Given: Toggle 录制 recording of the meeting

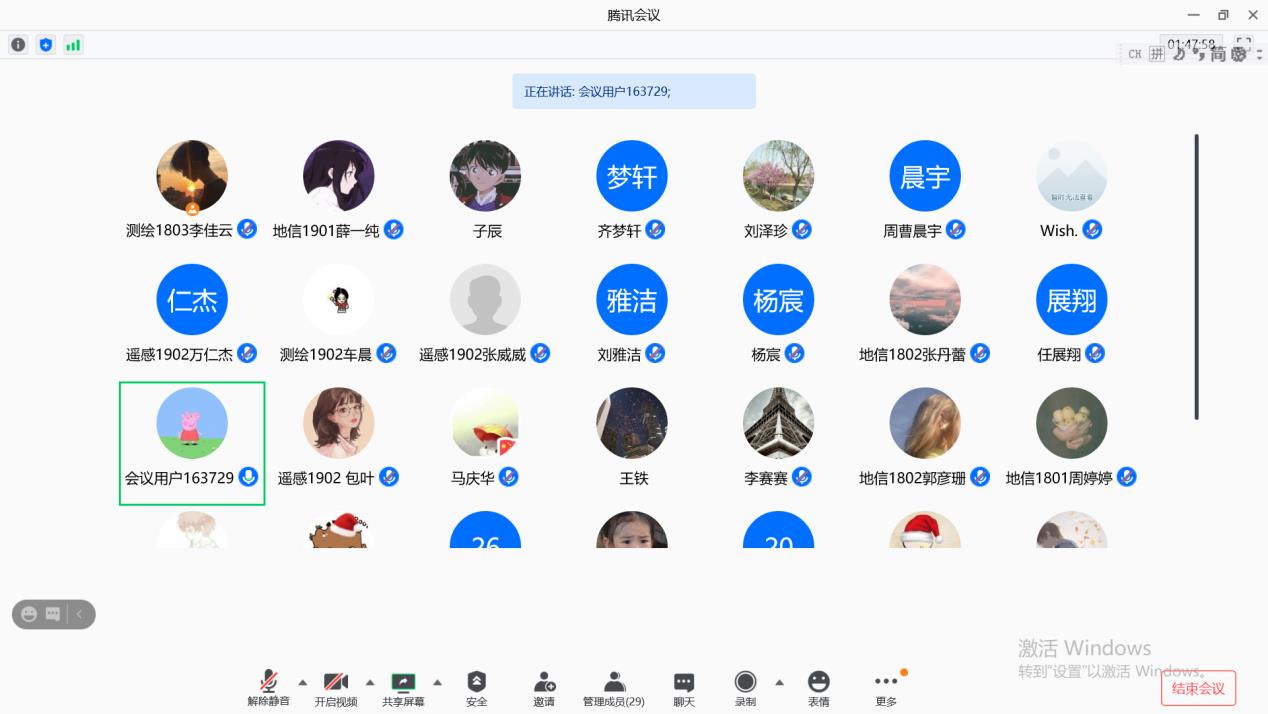Looking at the screenshot, I should [746, 683].
